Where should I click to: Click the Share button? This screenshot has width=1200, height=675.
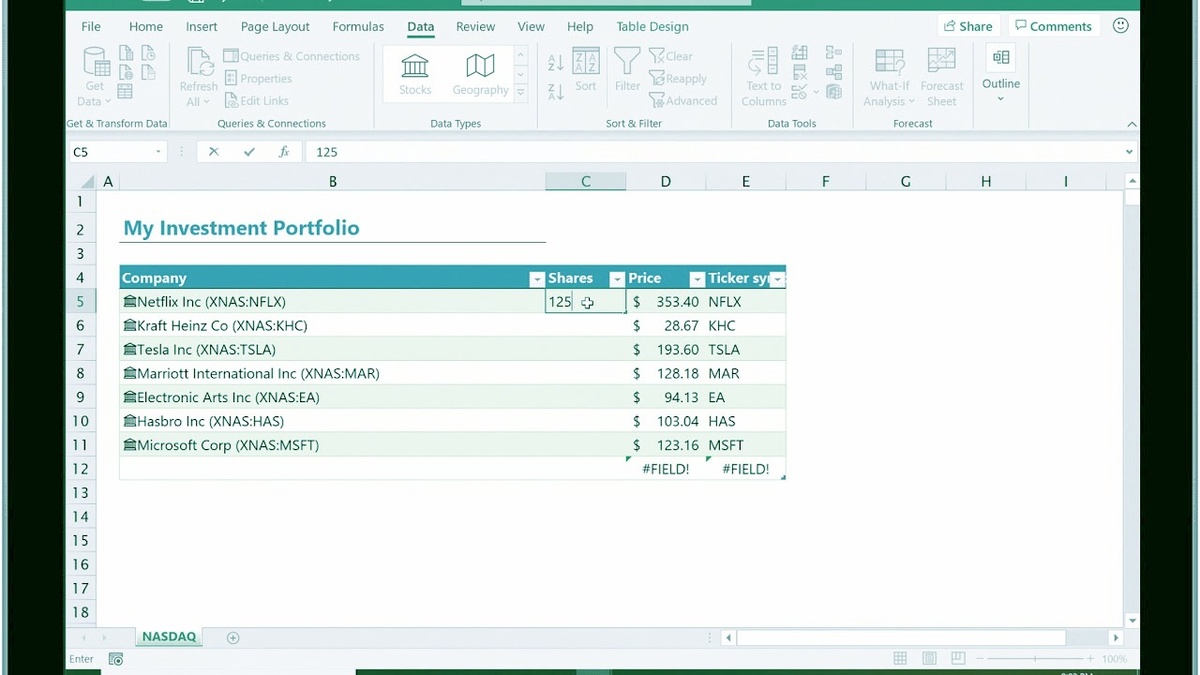(967, 26)
